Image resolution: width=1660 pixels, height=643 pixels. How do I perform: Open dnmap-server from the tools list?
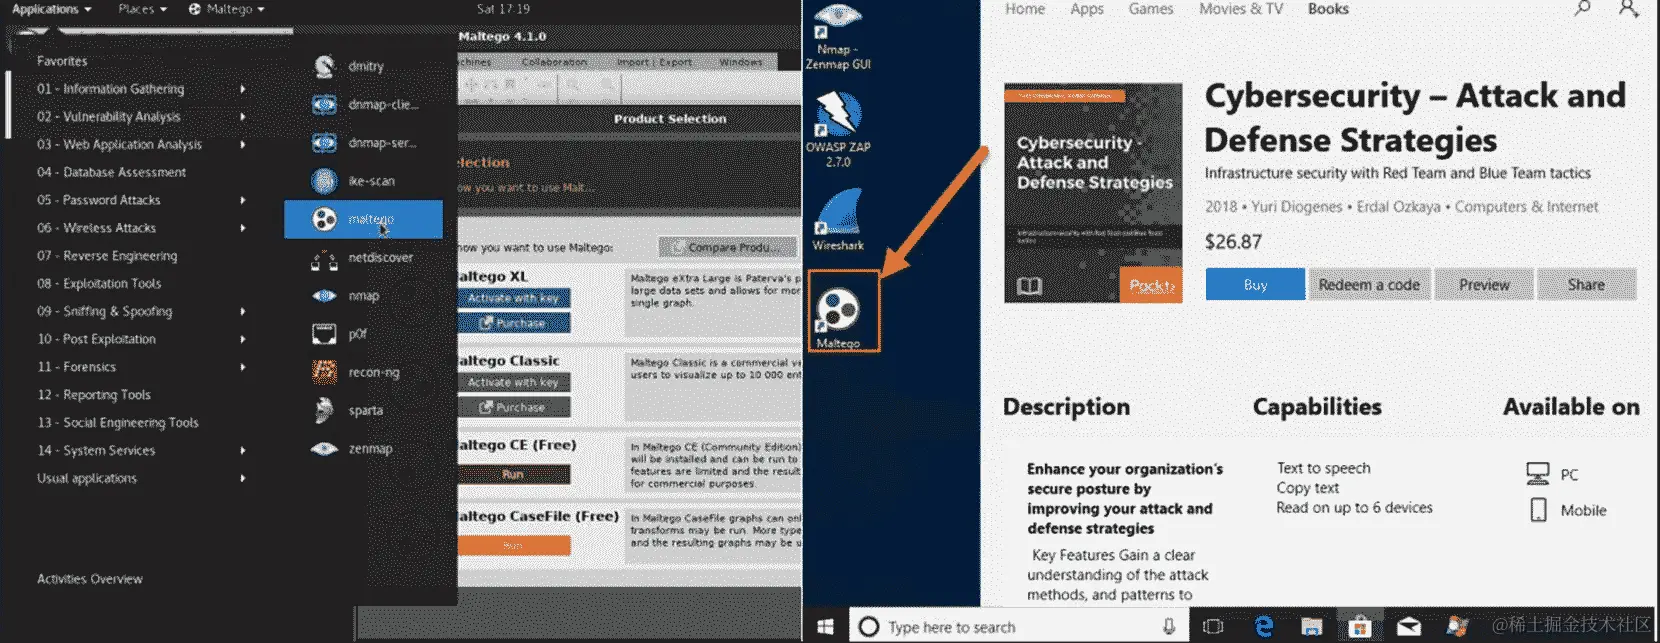click(364, 143)
